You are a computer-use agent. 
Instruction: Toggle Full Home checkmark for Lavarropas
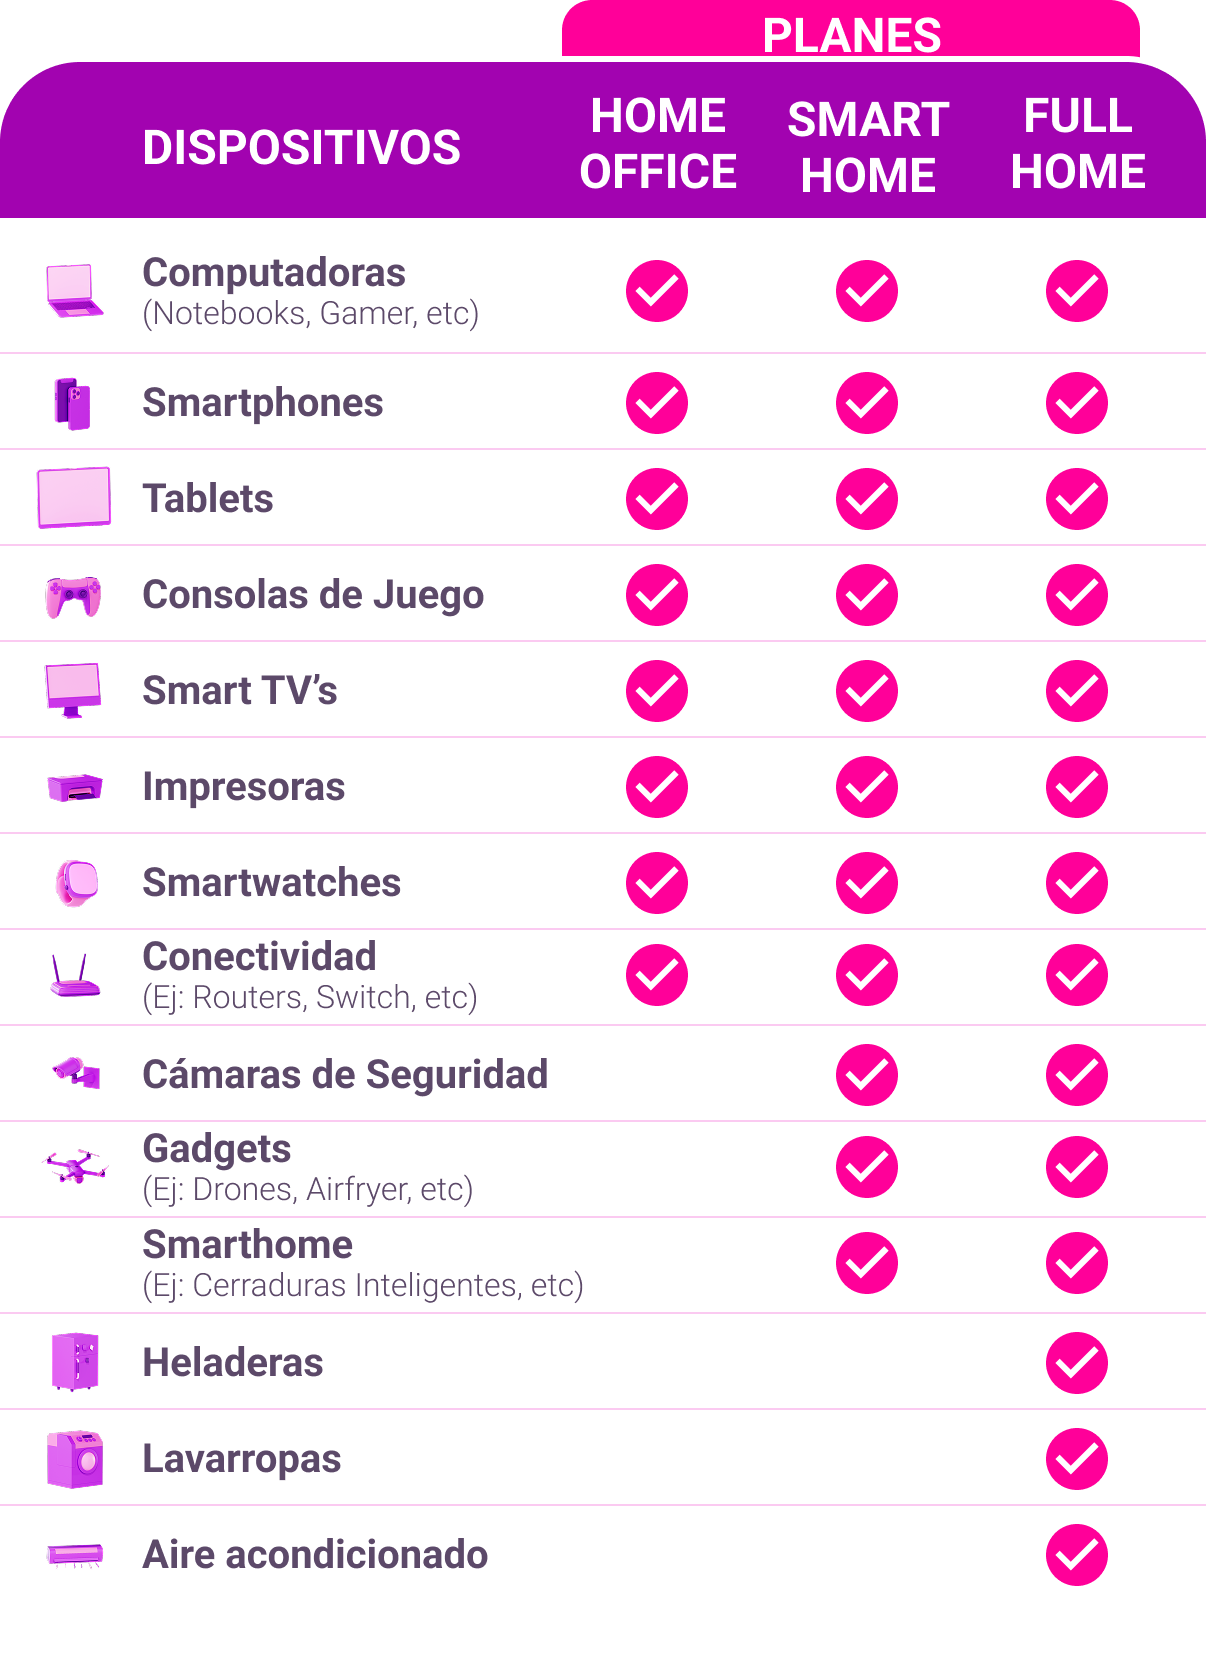pos(1077,1459)
